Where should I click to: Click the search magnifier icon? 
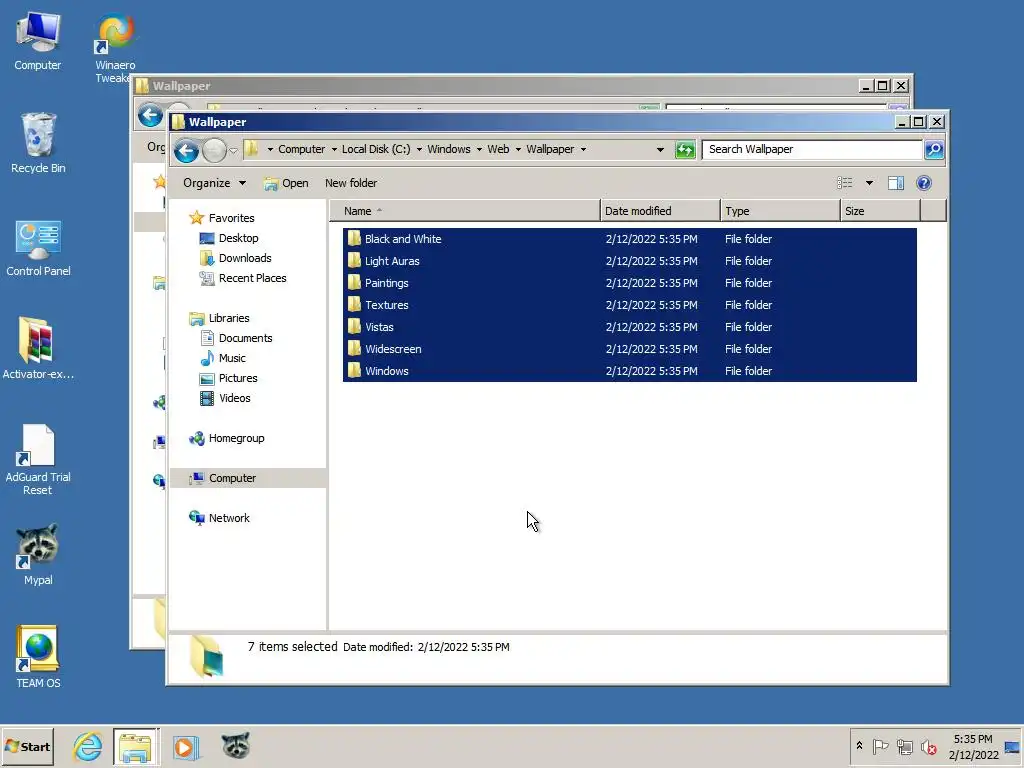click(x=934, y=150)
